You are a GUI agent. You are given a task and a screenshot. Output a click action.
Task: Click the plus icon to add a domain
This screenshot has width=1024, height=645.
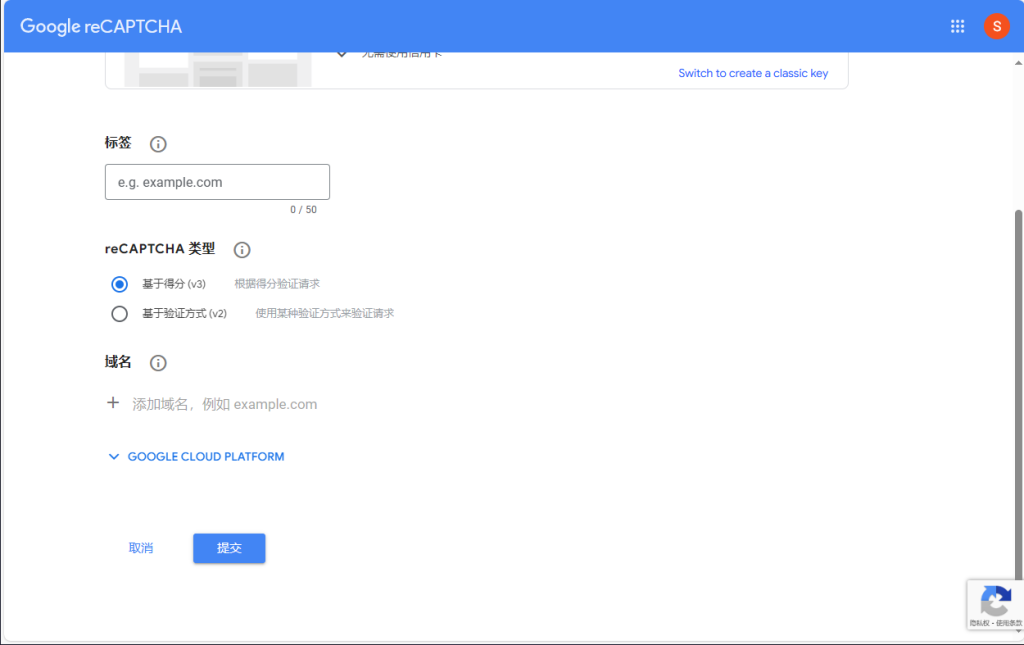click(x=113, y=403)
